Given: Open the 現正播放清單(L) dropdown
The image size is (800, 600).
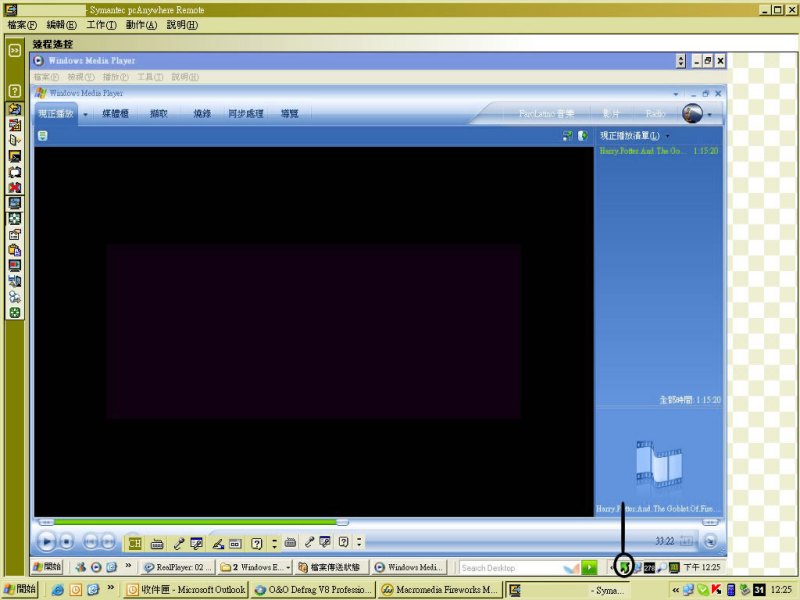Looking at the screenshot, I should coord(634,136).
